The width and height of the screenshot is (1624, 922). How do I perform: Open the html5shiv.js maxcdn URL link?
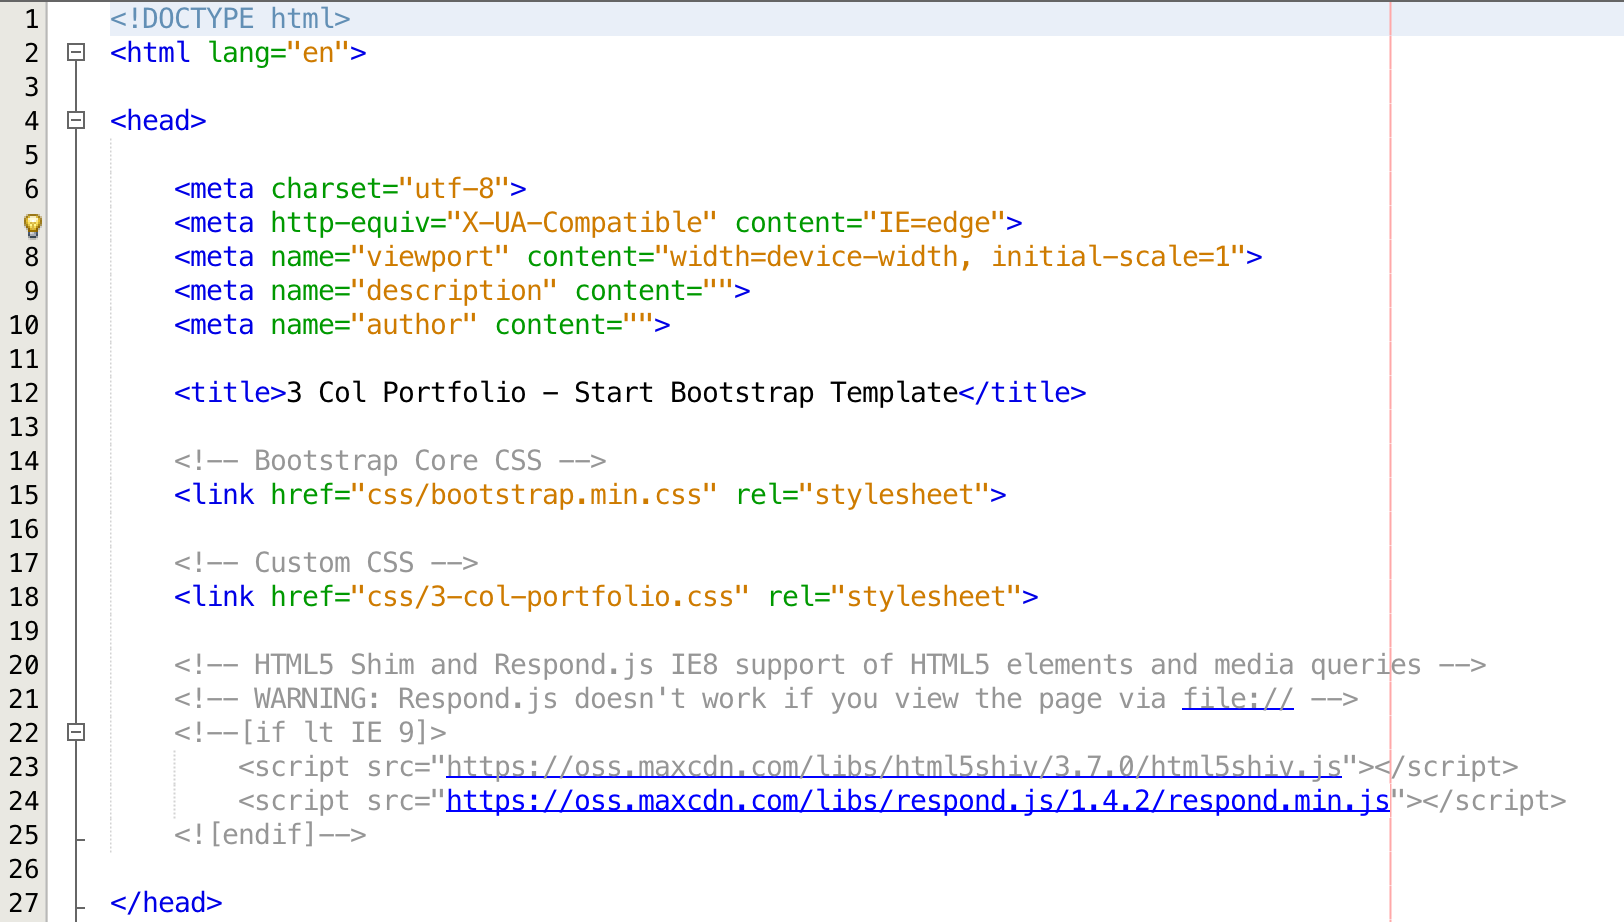click(x=894, y=766)
